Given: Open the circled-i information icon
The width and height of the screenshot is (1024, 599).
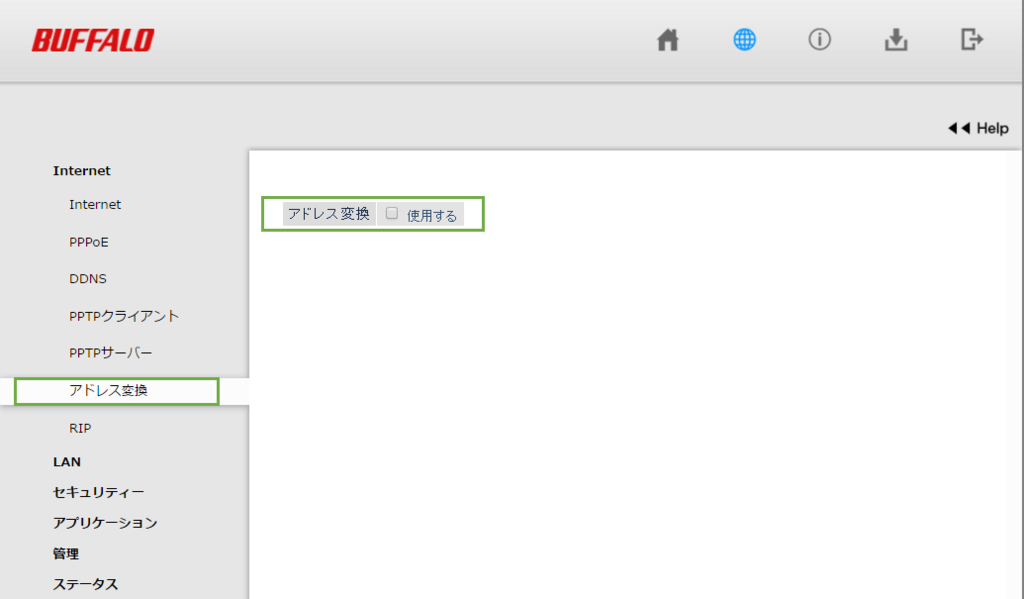Looking at the screenshot, I should click(x=820, y=40).
